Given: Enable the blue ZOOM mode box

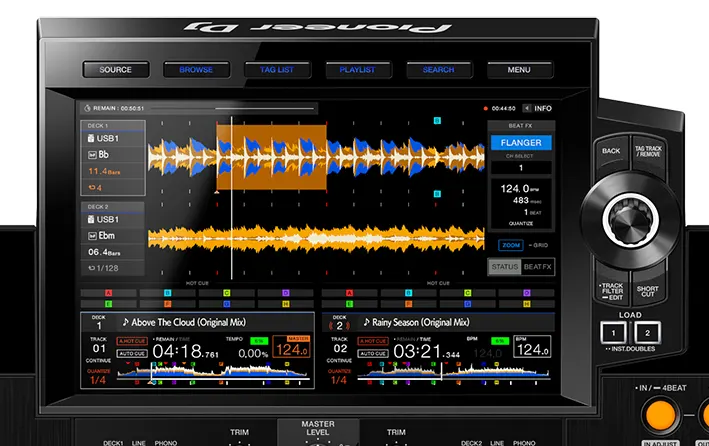Looking at the screenshot, I should (511, 245).
